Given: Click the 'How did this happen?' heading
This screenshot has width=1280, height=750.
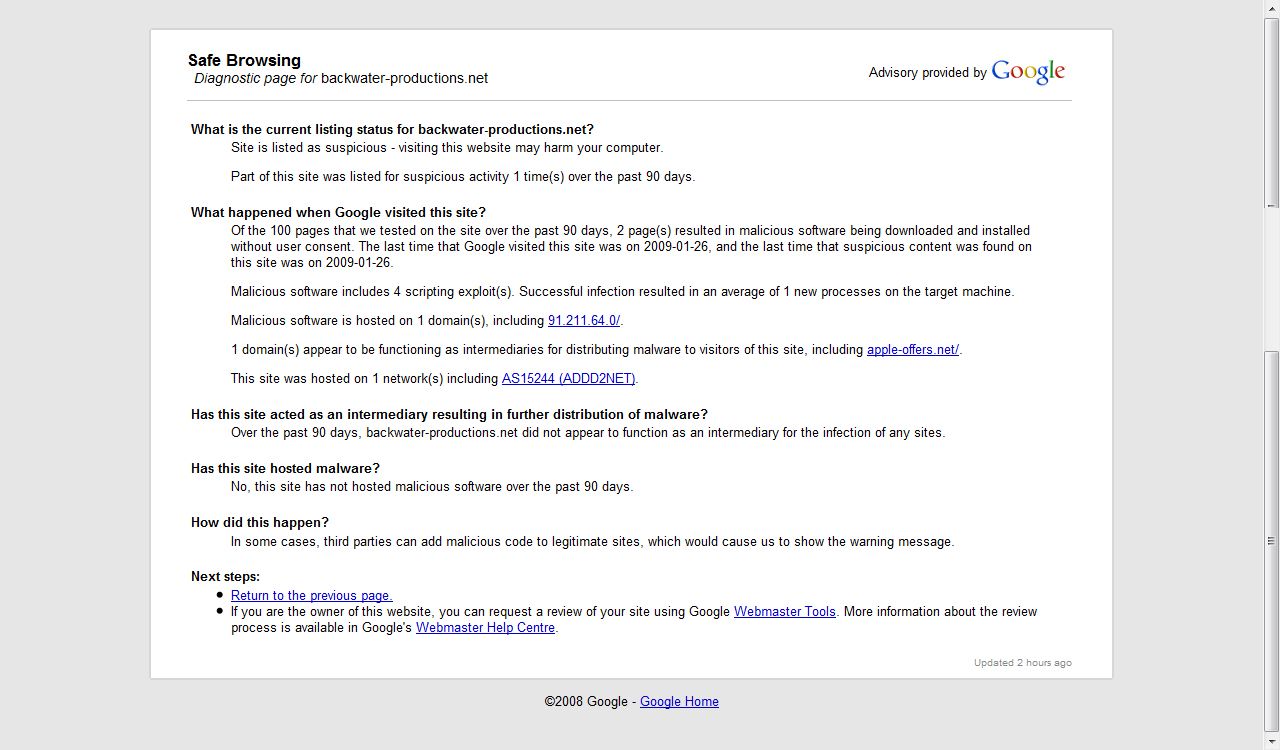Looking at the screenshot, I should click(259, 523).
